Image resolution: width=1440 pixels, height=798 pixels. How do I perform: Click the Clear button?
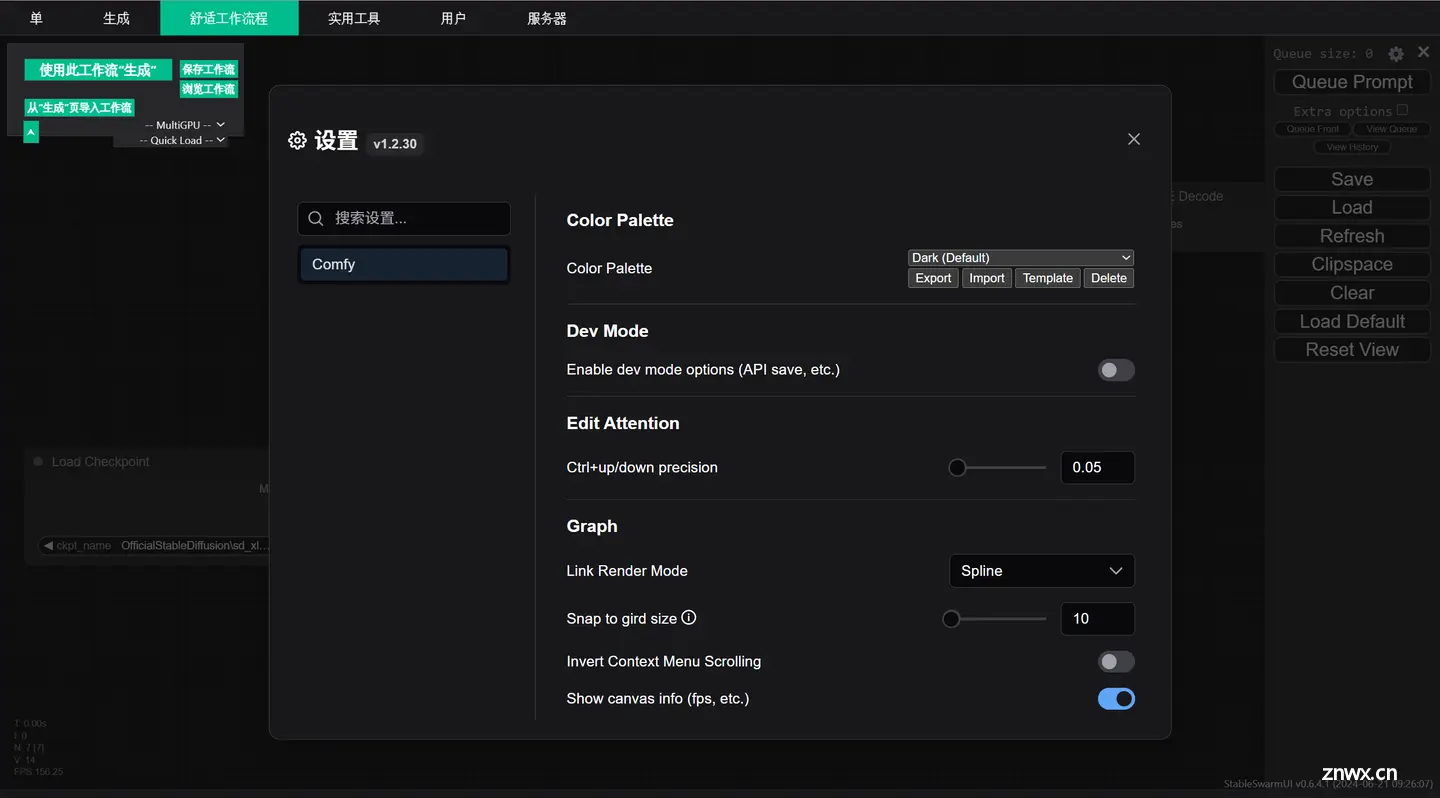tap(1352, 293)
